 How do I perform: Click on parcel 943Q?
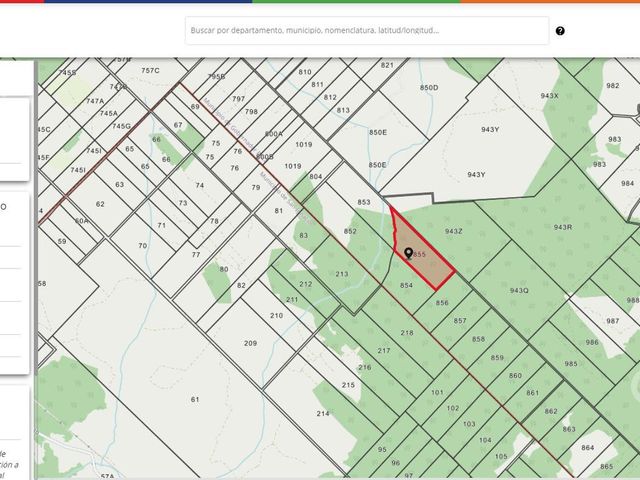point(519,291)
